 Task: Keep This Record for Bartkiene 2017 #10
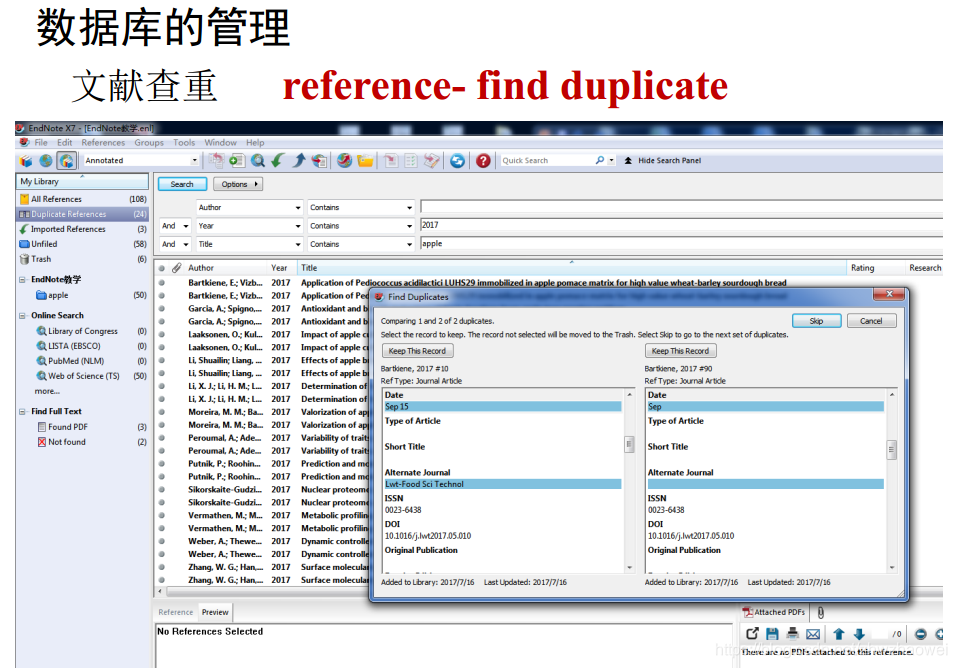pyautogui.click(x=417, y=351)
